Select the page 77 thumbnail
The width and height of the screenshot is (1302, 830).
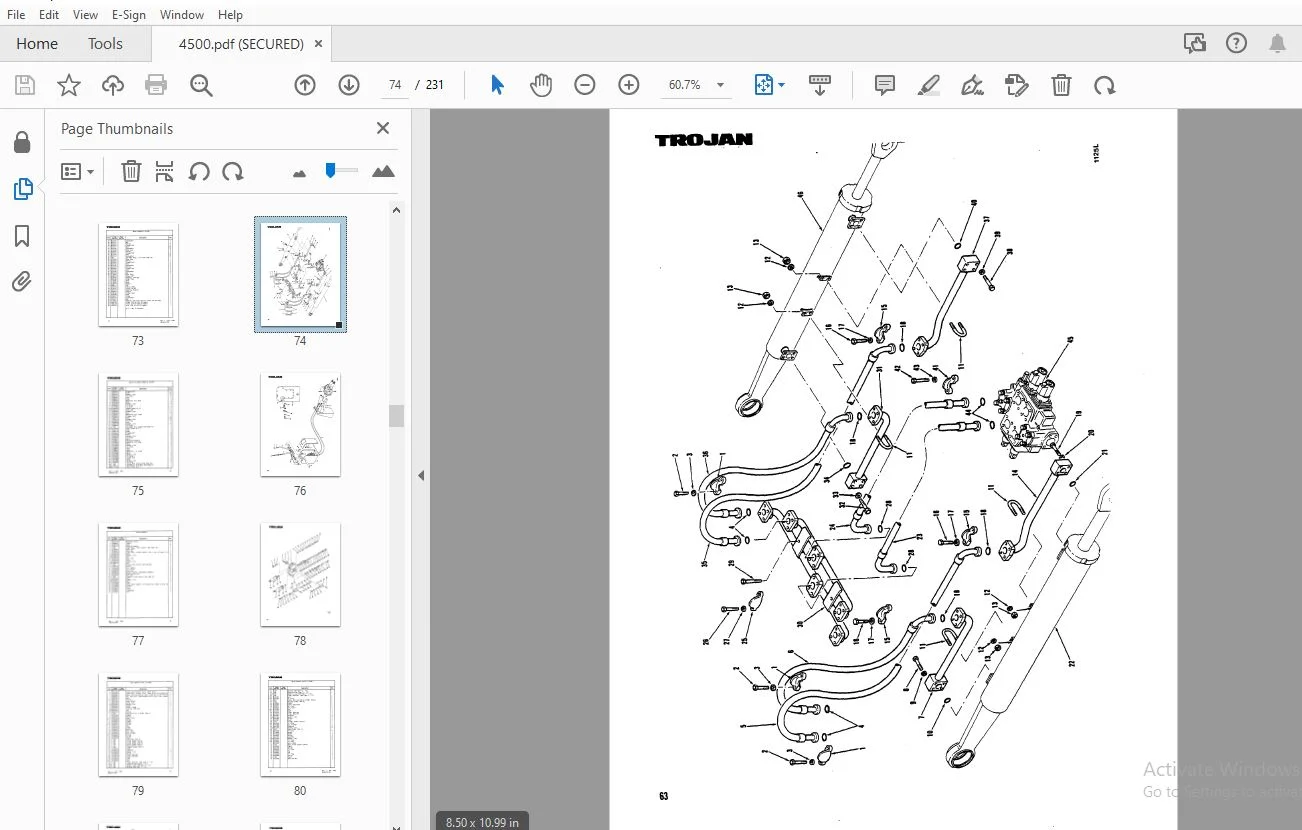click(138, 575)
